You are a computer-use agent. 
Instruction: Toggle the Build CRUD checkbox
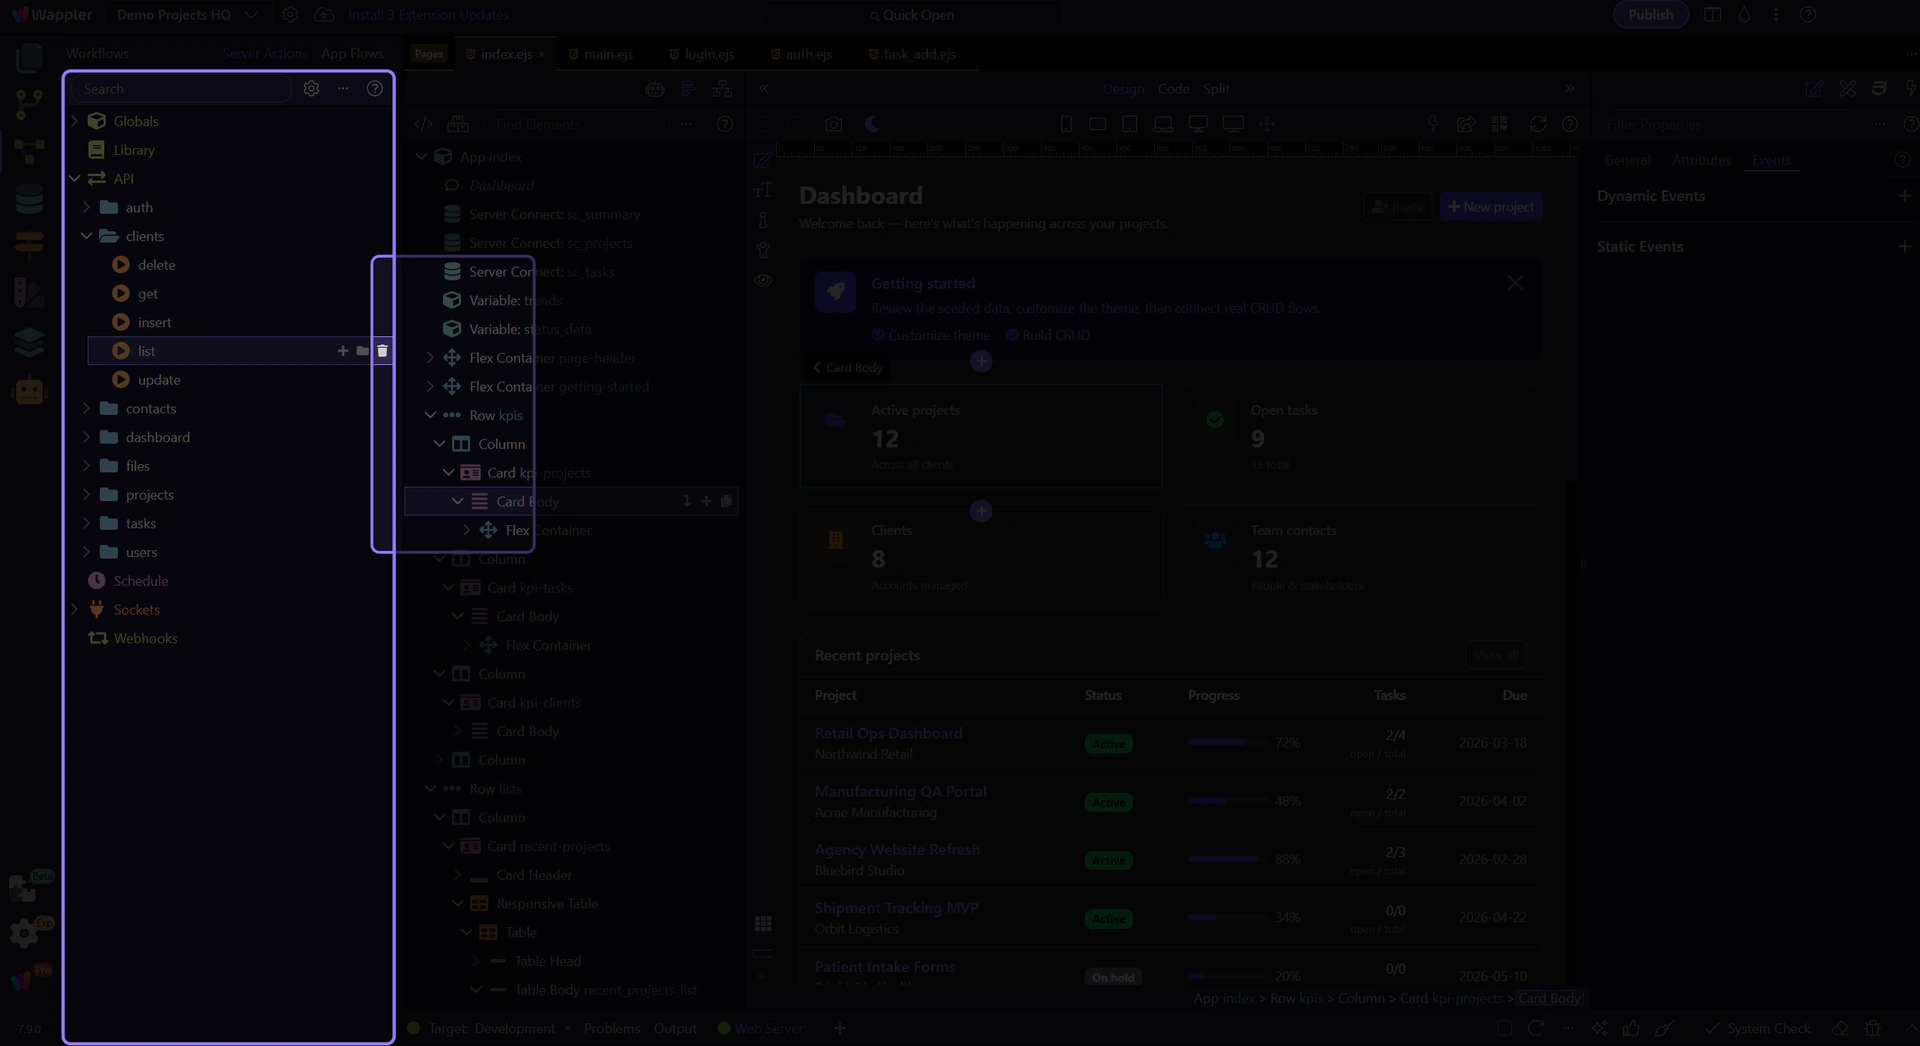point(1012,335)
